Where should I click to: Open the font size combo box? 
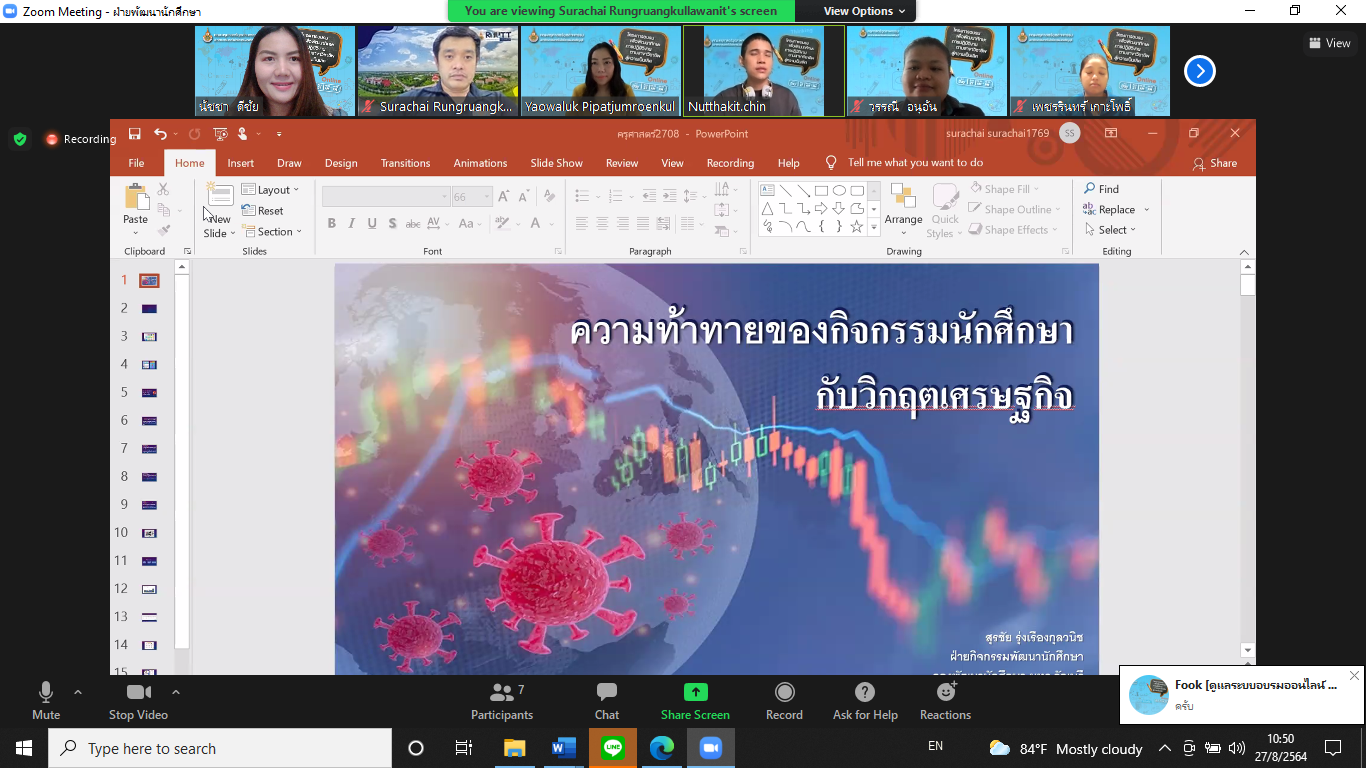point(472,197)
